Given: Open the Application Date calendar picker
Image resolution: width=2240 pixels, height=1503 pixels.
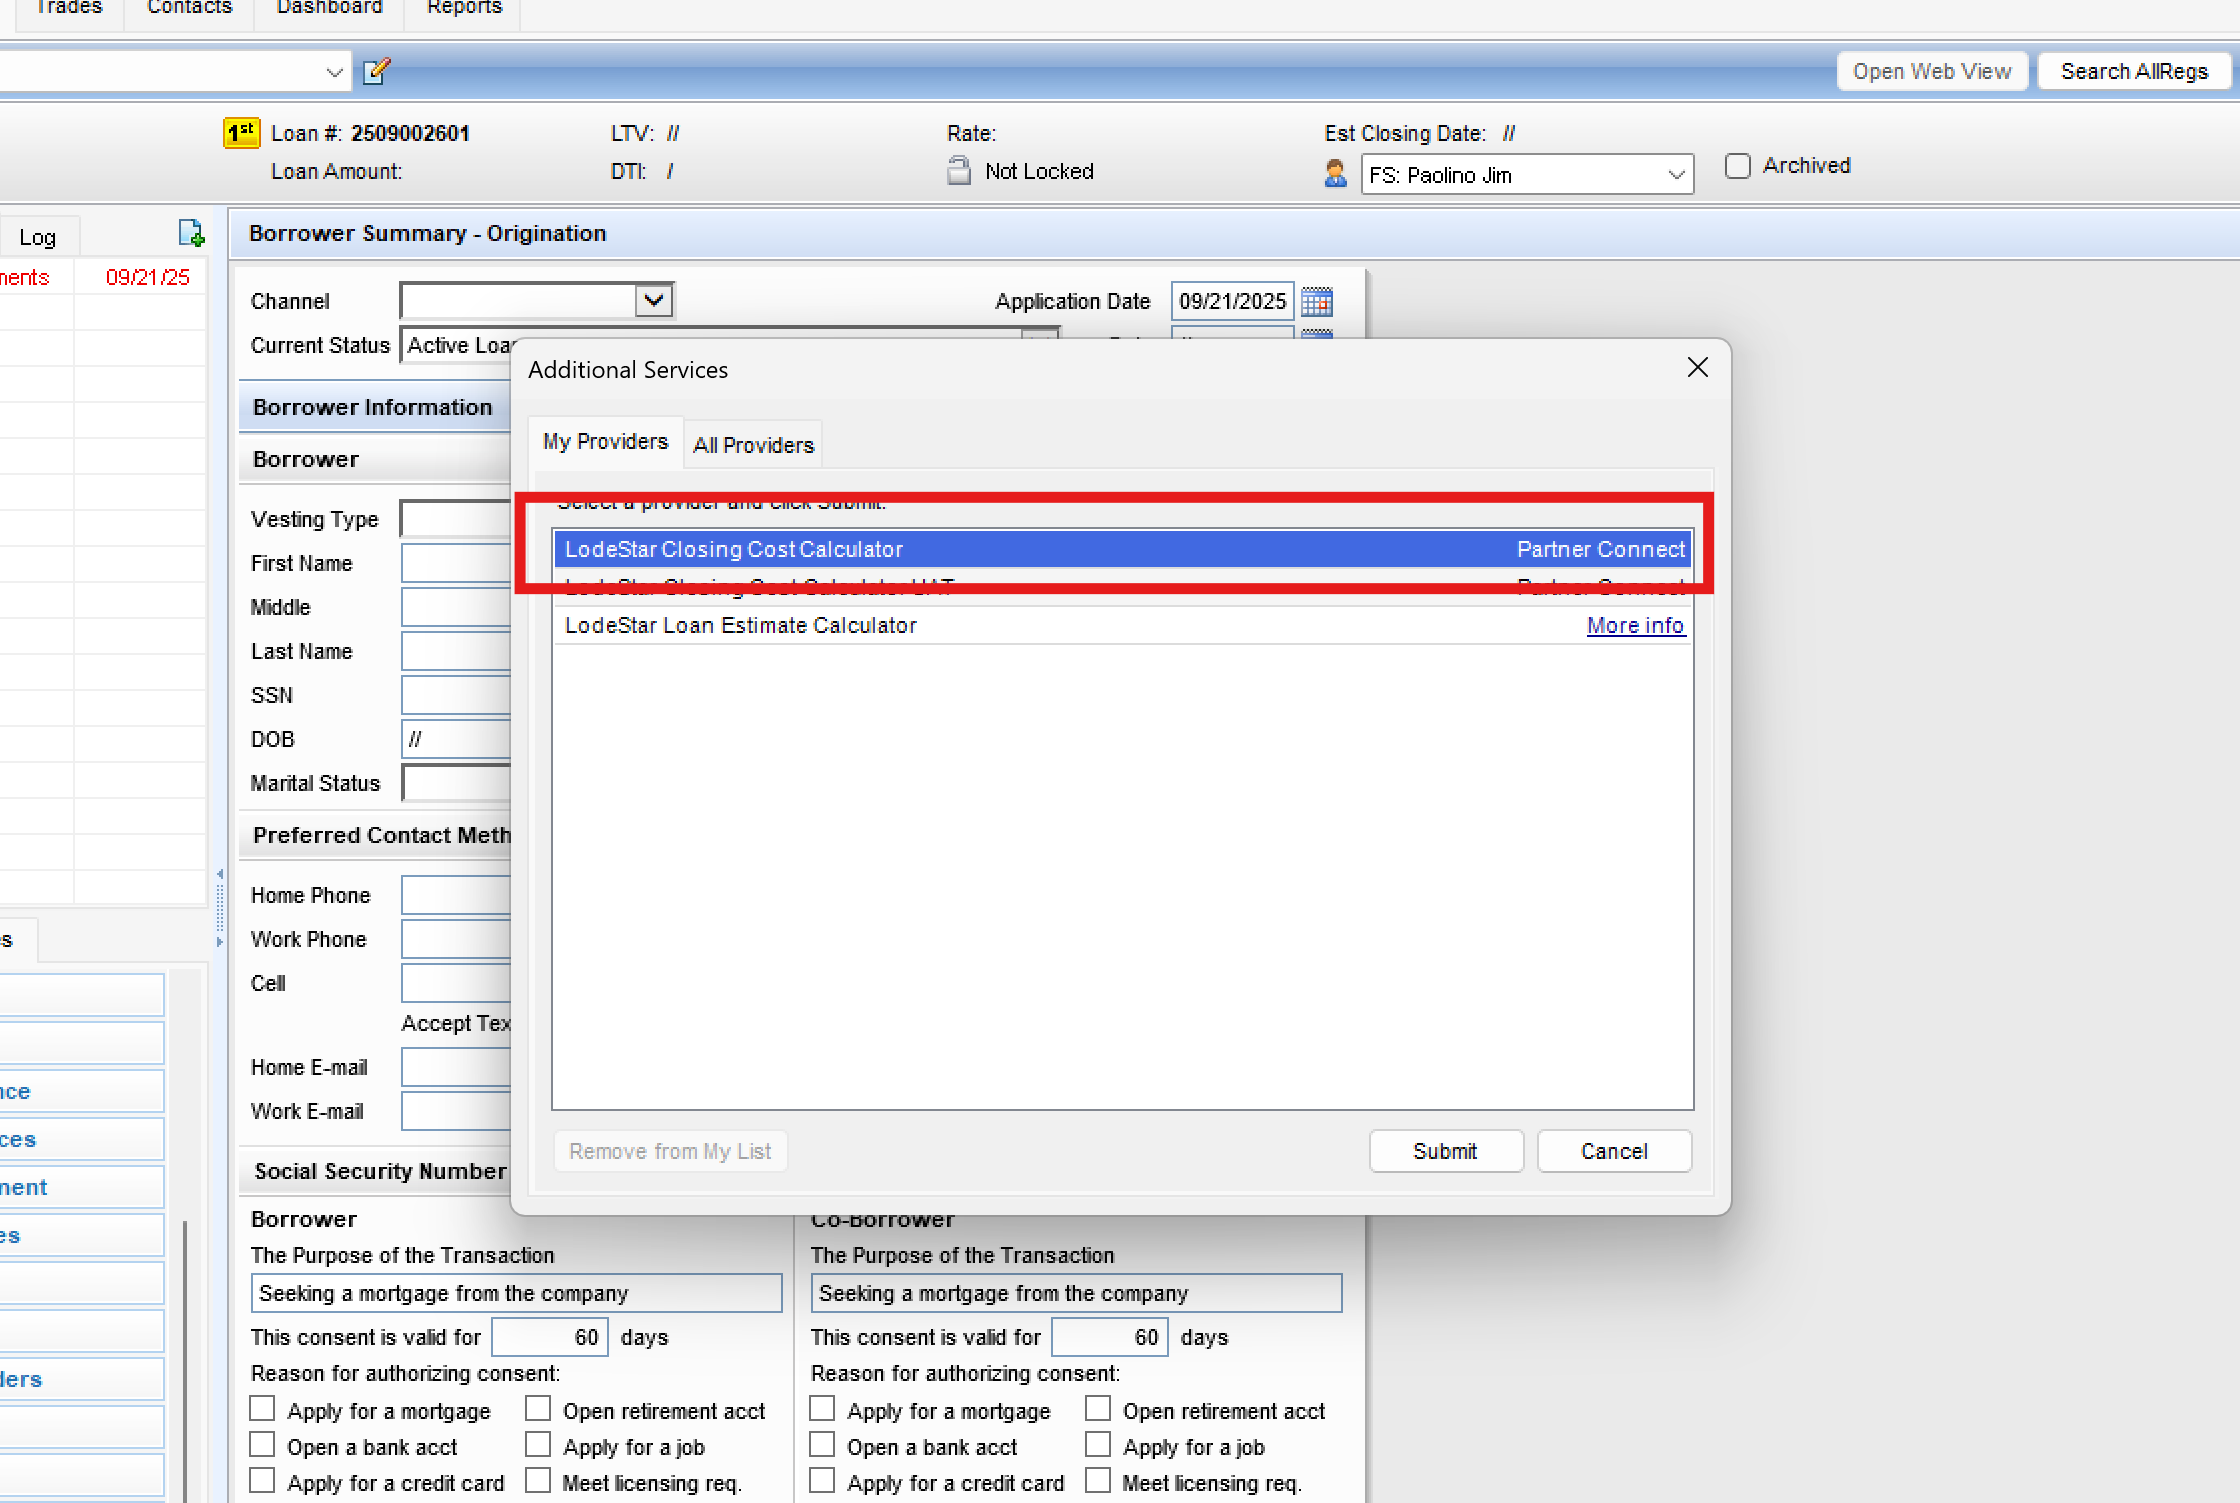Looking at the screenshot, I should [x=1316, y=301].
